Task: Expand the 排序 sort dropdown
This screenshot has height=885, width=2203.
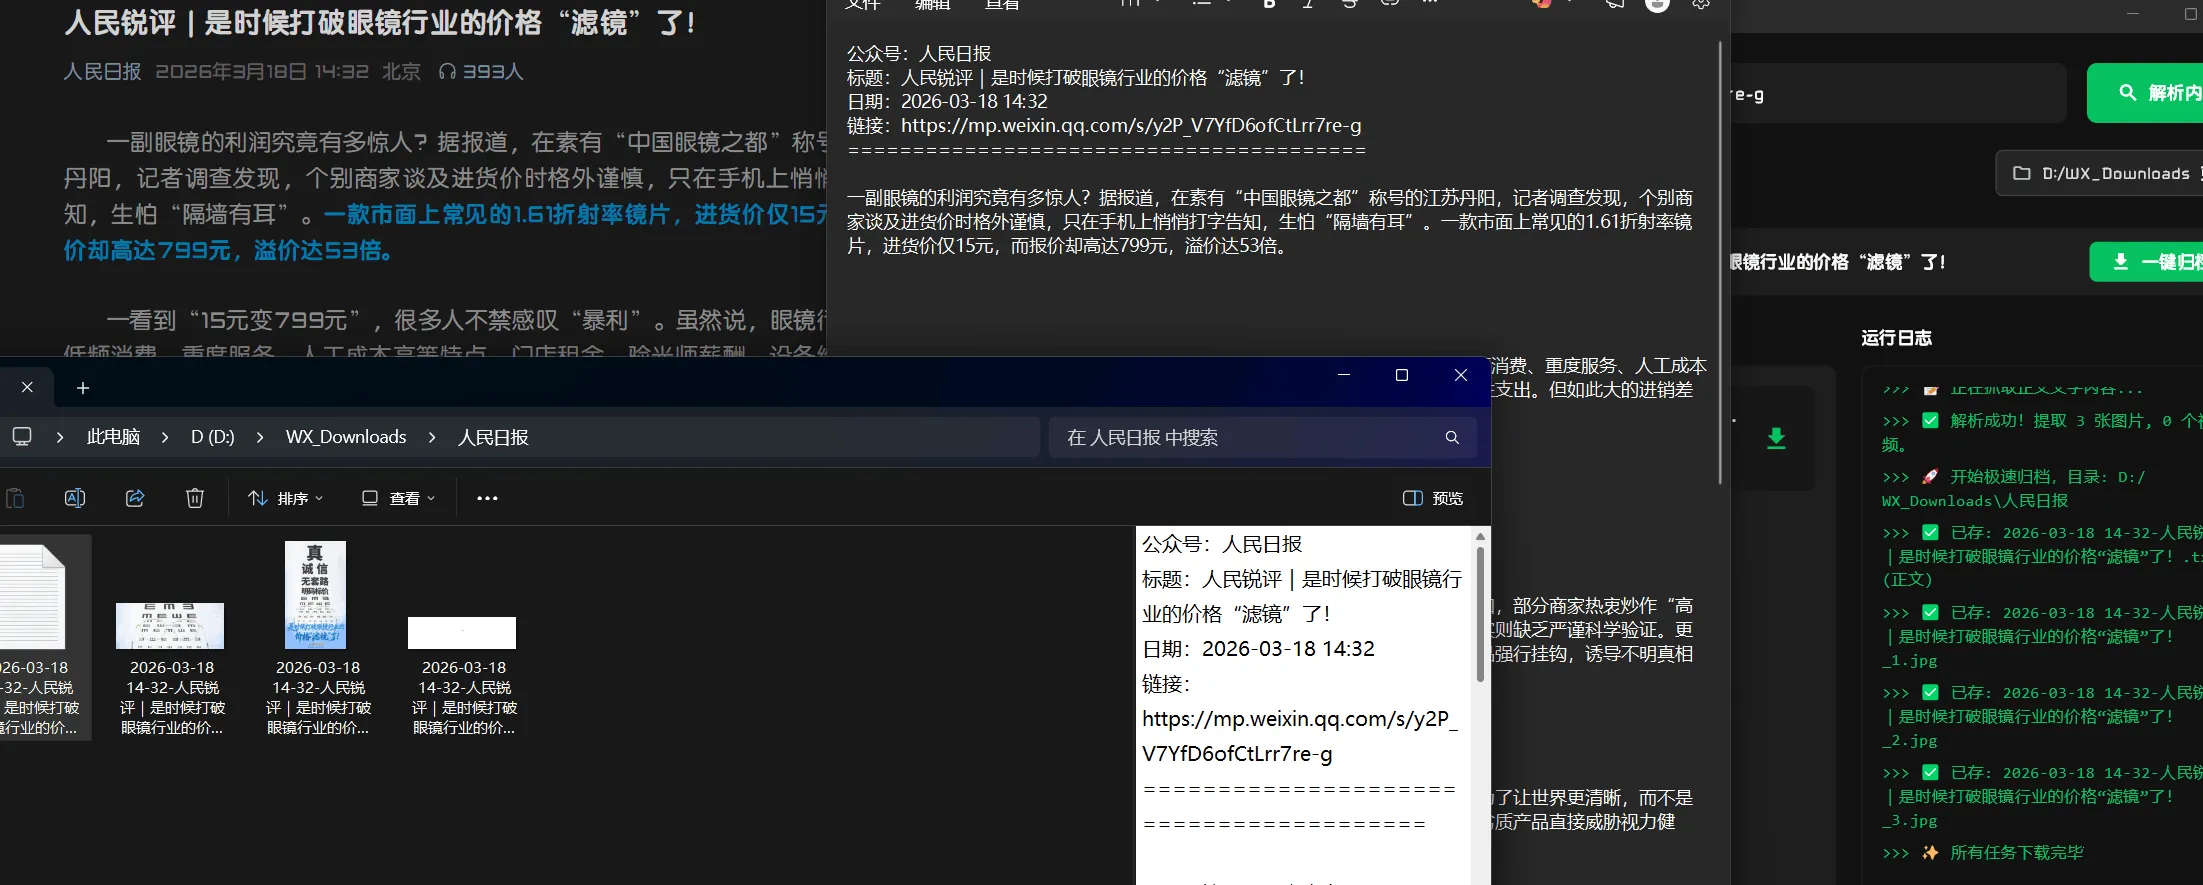Action: [286, 498]
